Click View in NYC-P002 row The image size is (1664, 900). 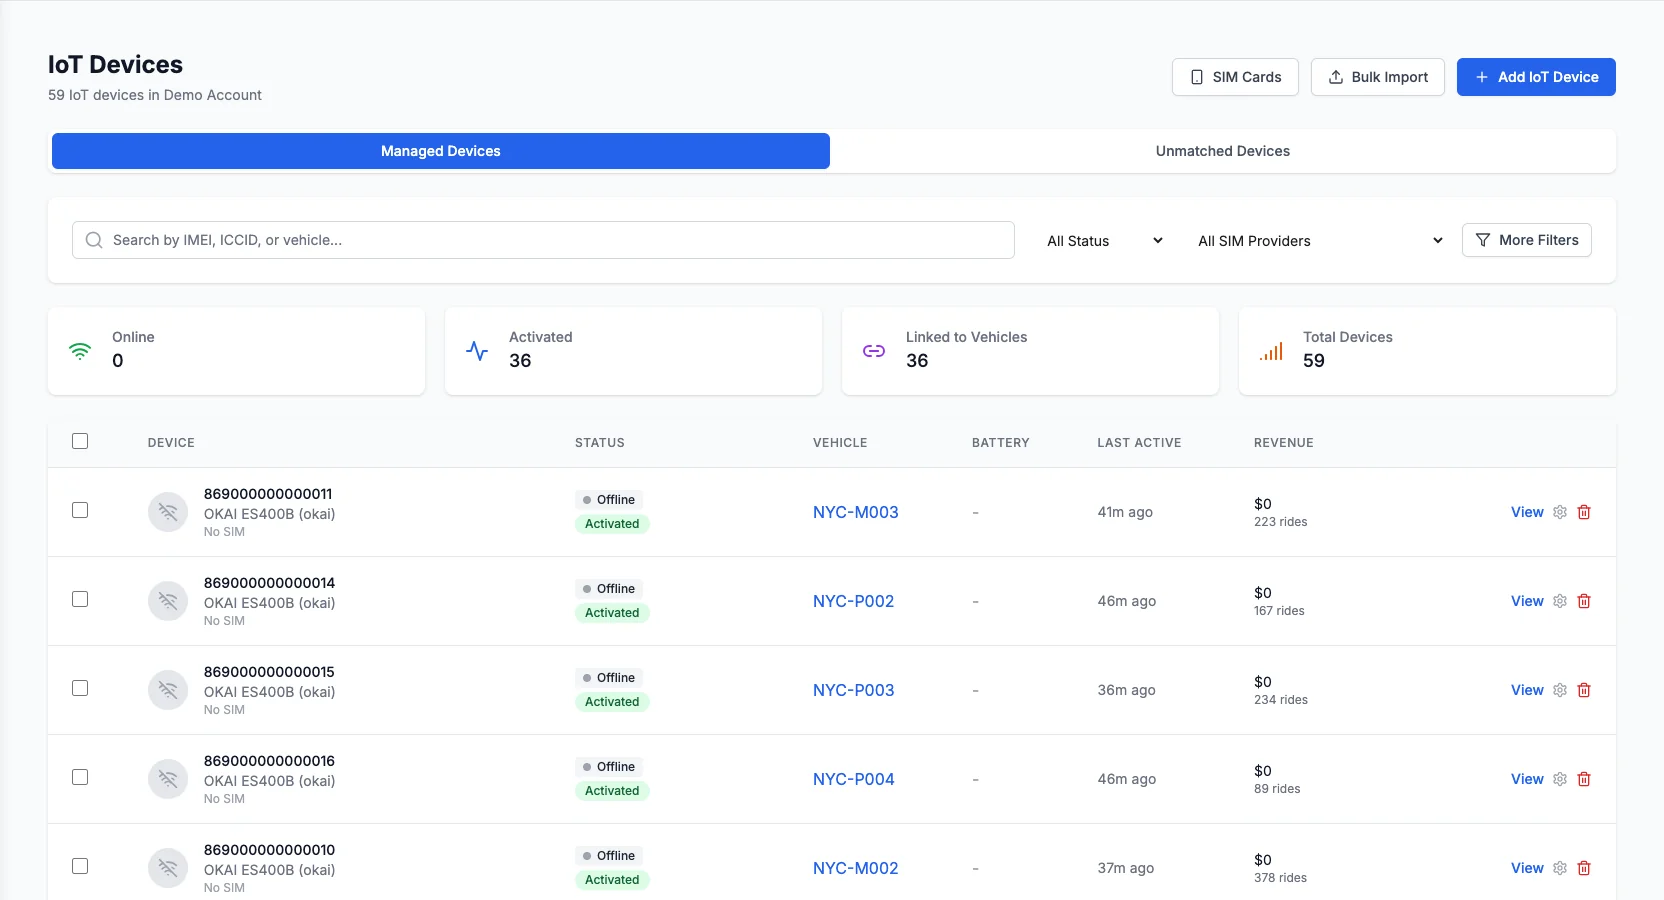pyautogui.click(x=1527, y=601)
